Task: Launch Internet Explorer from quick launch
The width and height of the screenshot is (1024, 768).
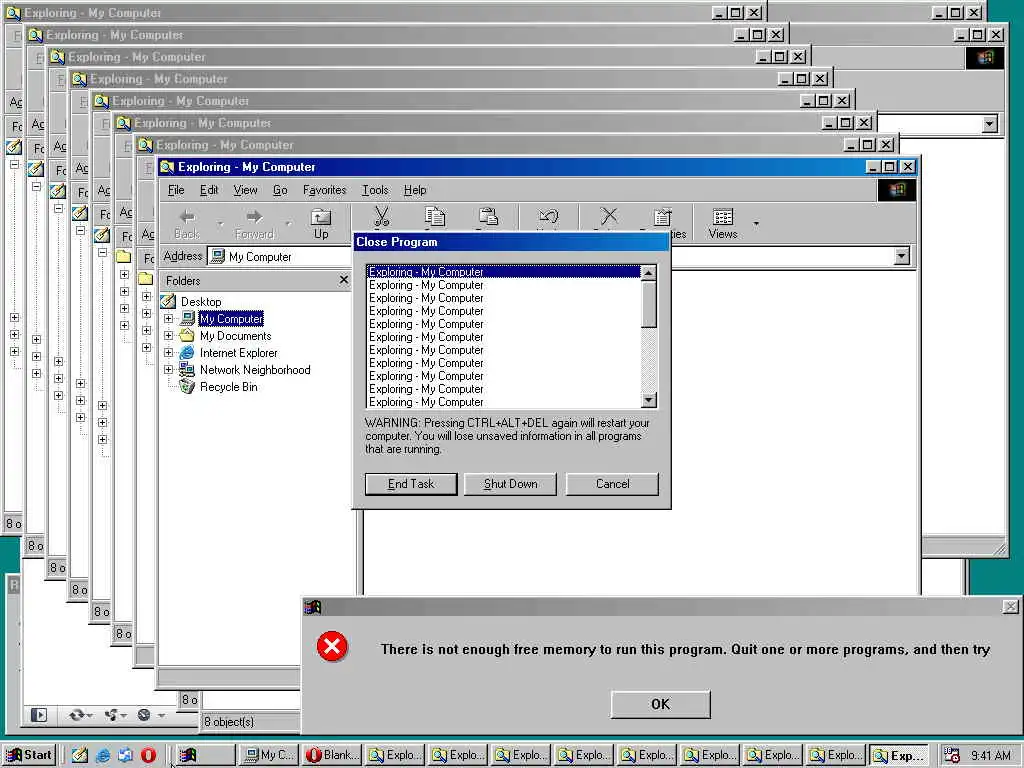Action: pos(103,755)
